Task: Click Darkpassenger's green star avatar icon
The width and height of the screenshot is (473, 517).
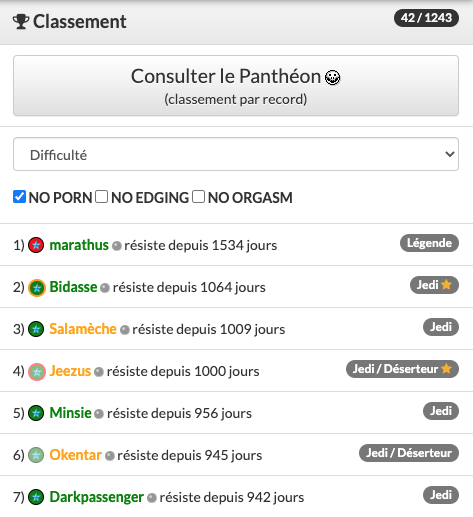Action: 36,497
